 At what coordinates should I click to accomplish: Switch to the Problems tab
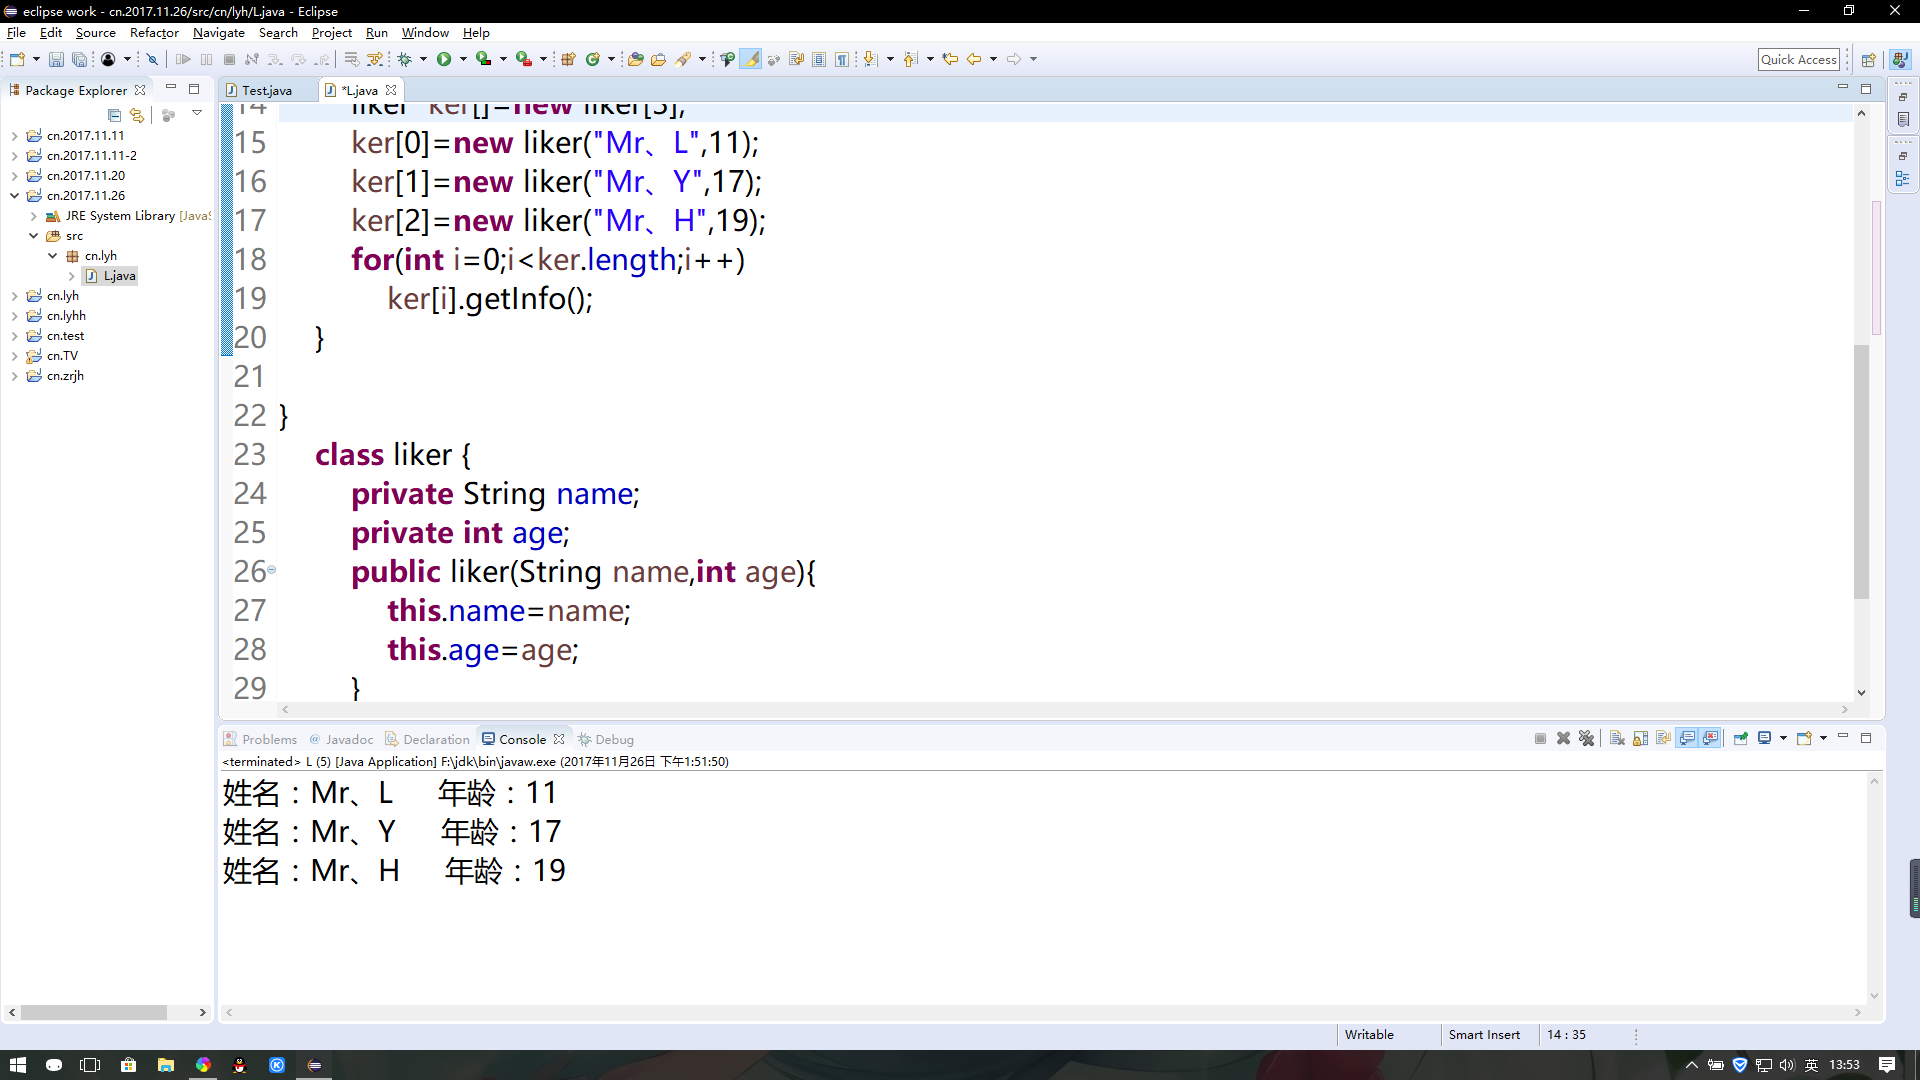click(260, 739)
